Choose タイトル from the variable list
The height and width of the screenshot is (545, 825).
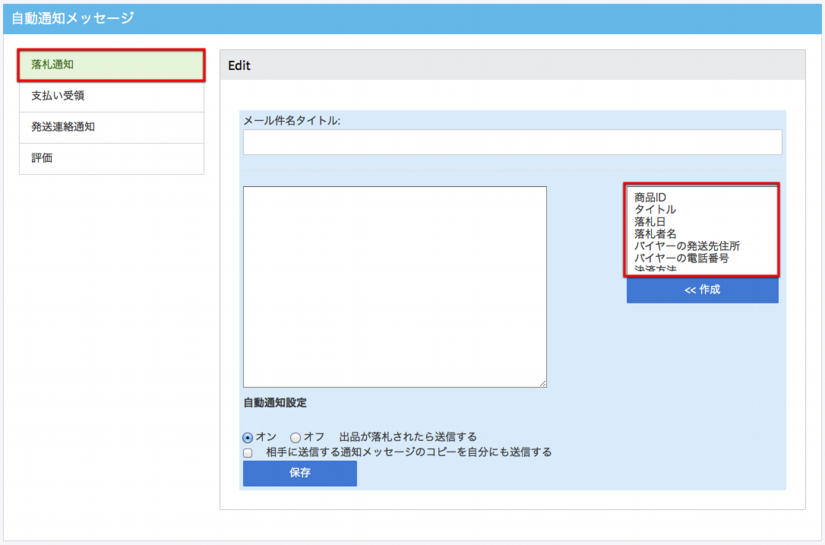tap(655, 210)
